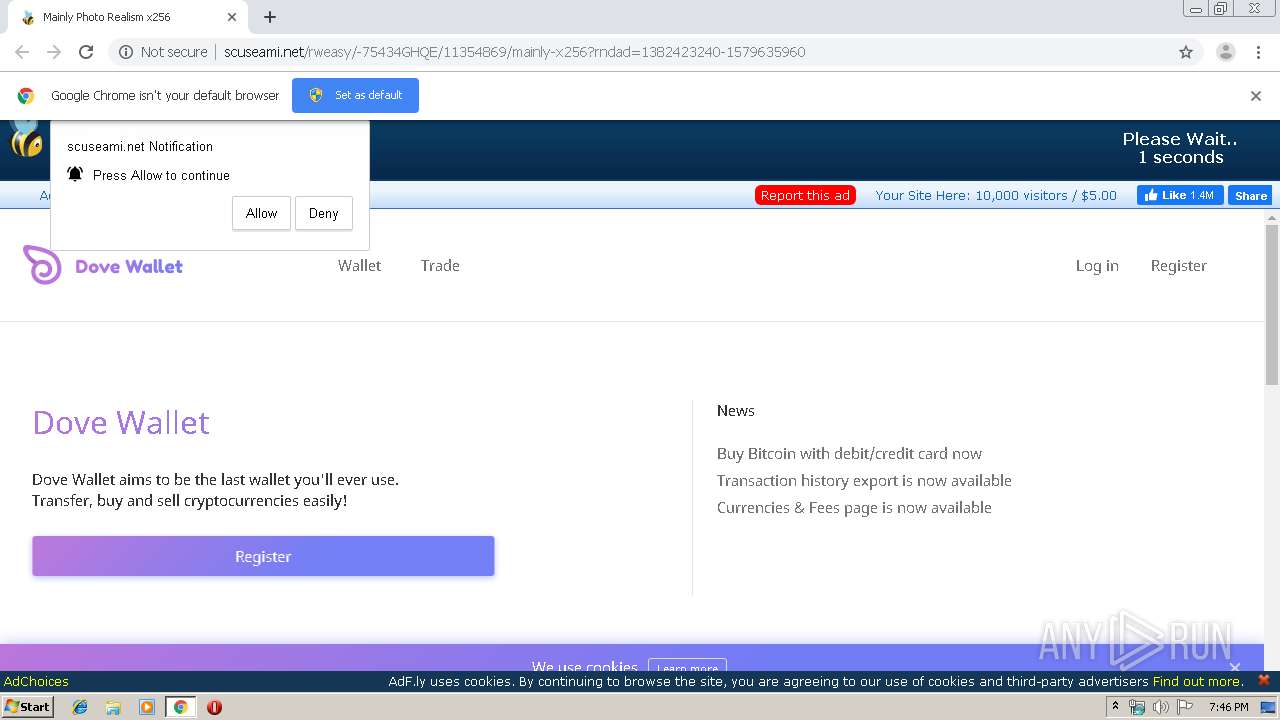Select the Chrome taskbar icon
1280x720 pixels.
tap(180, 707)
